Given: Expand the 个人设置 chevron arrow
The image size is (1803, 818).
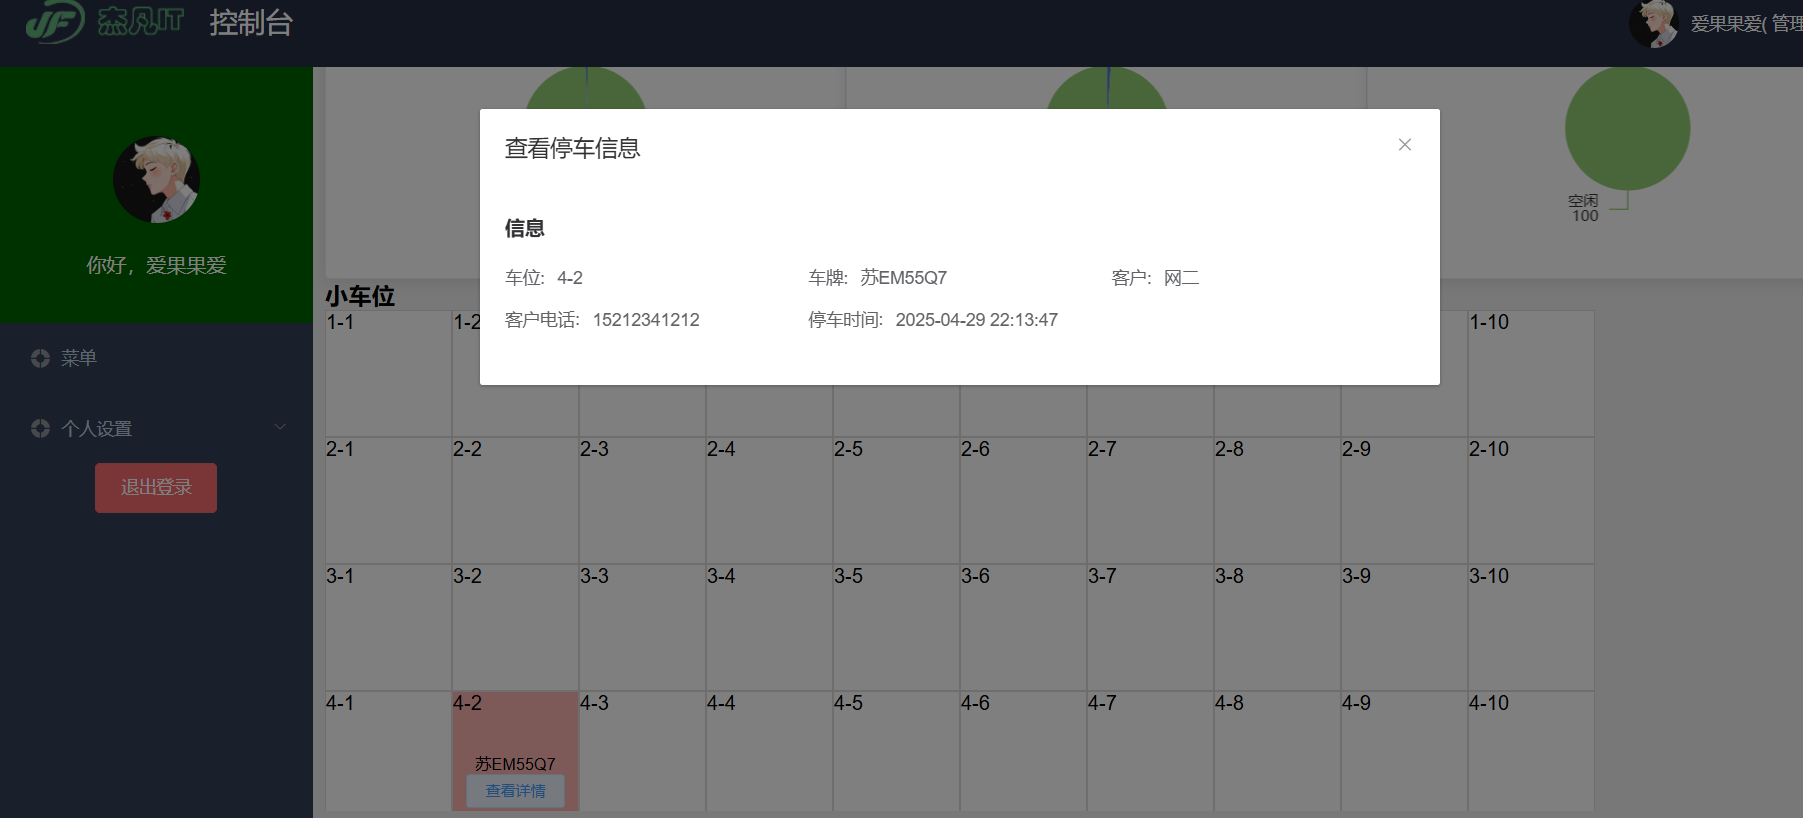Looking at the screenshot, I should 280,427.
